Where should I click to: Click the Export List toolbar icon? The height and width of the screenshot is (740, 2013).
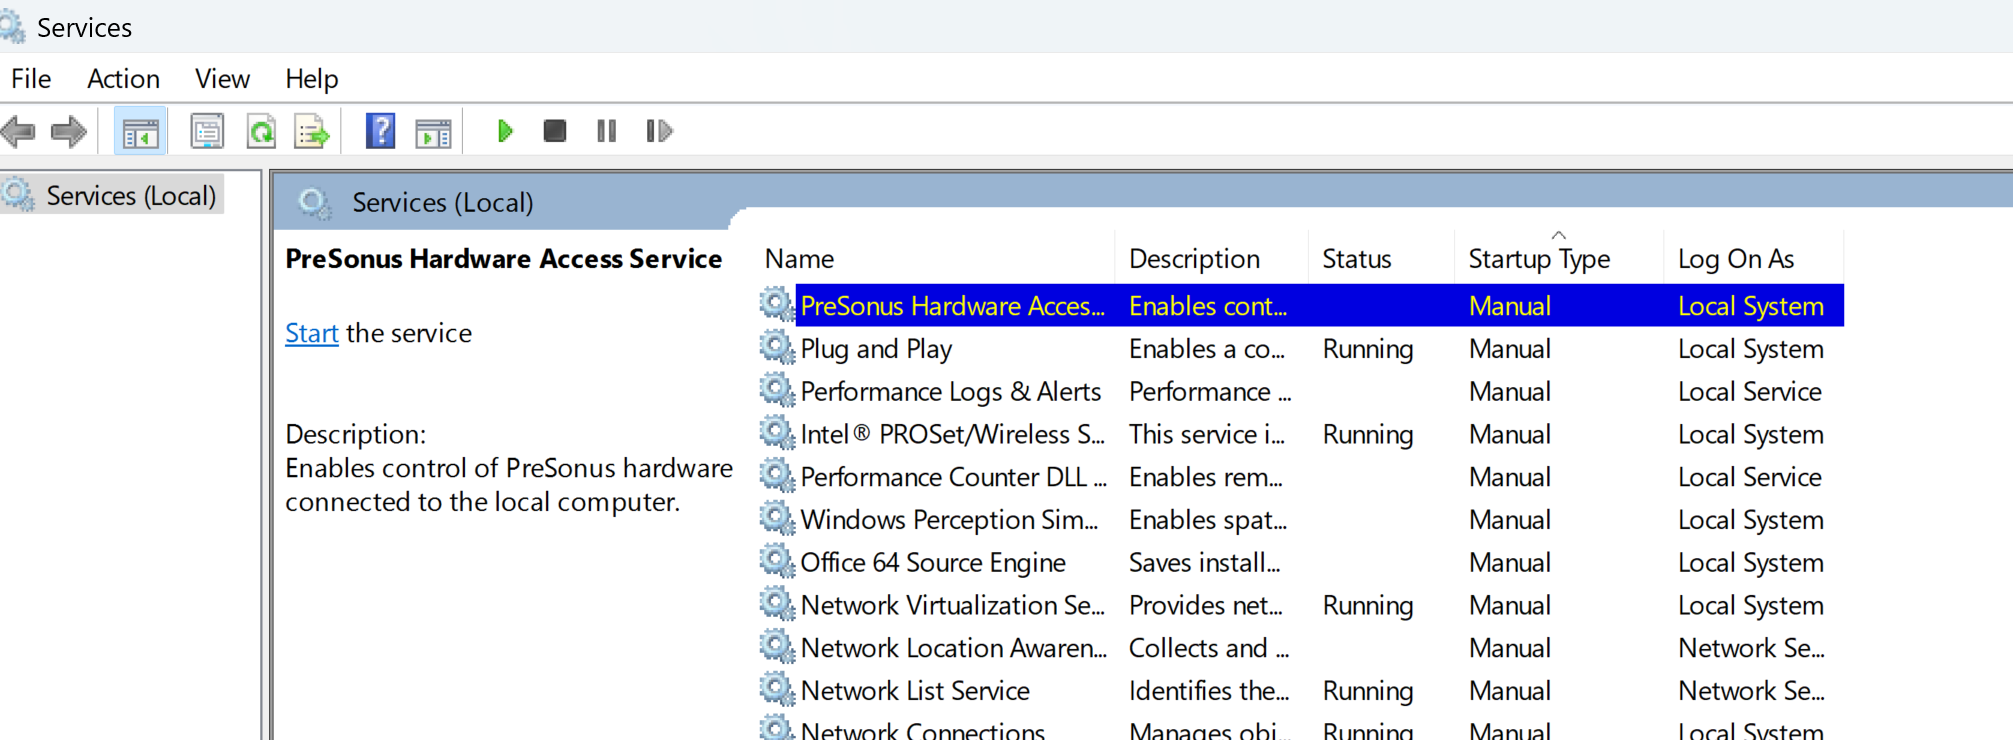[311, 131]
